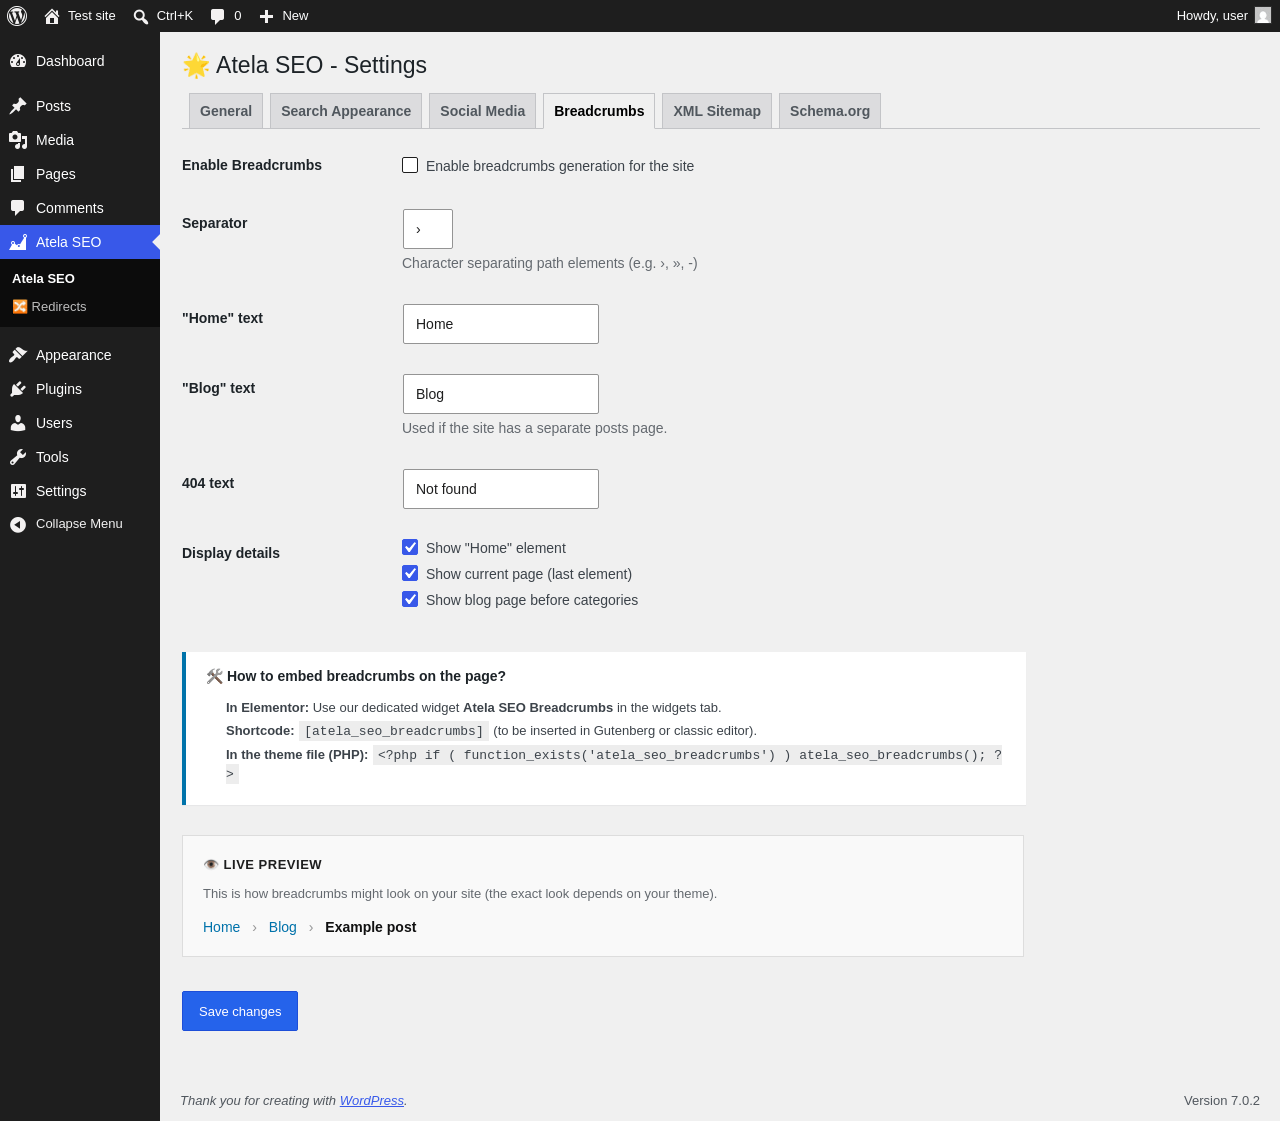Open the Ctrl+K search magnifier icon
This screenshot has height=1121, width=1280.
[x=141, y=16]
